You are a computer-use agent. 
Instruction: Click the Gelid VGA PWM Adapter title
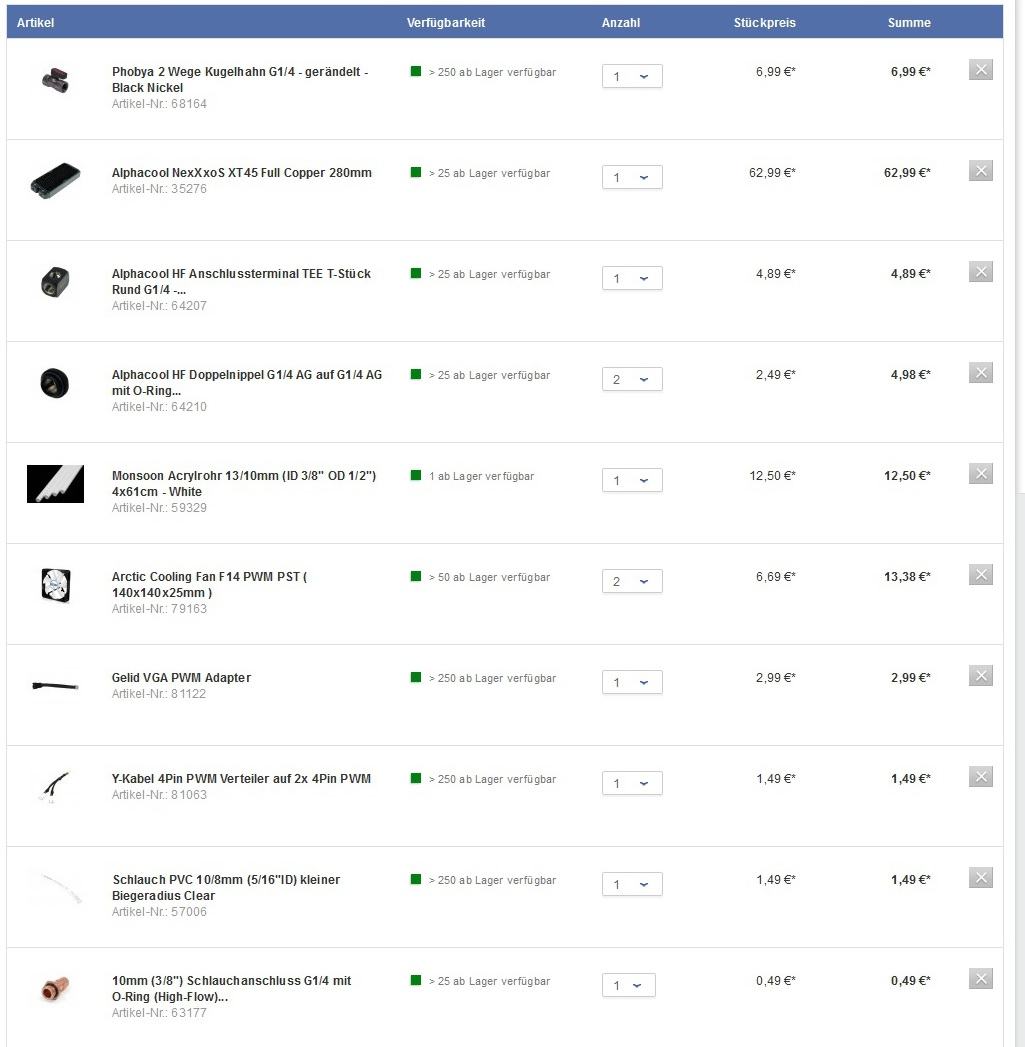point(181,678)
